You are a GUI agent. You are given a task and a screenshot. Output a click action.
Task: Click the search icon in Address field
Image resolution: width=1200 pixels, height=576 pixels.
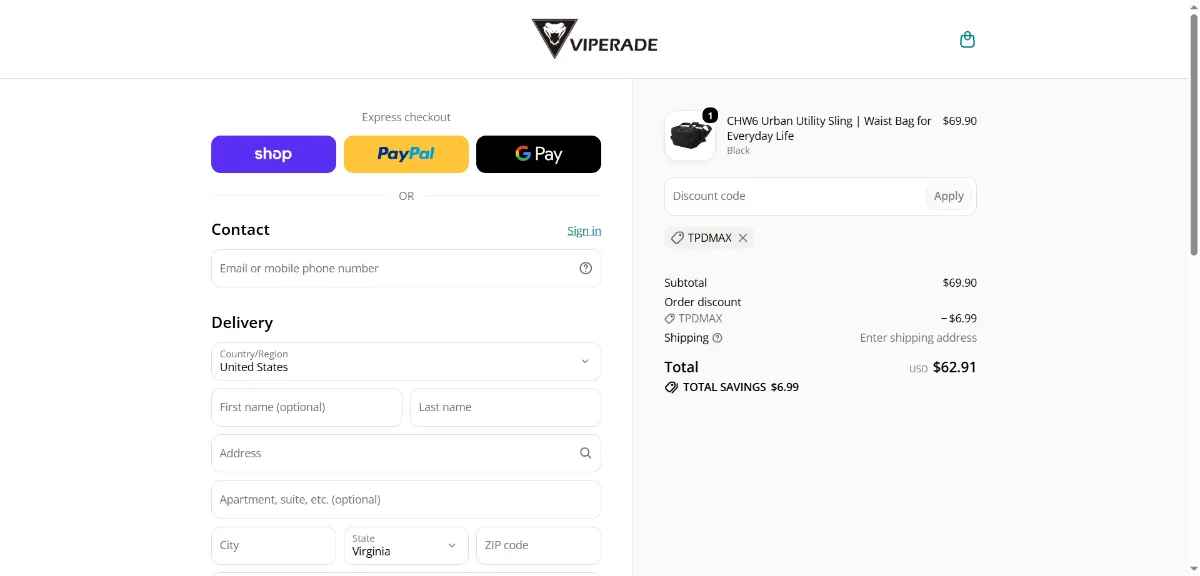(586, 453)
